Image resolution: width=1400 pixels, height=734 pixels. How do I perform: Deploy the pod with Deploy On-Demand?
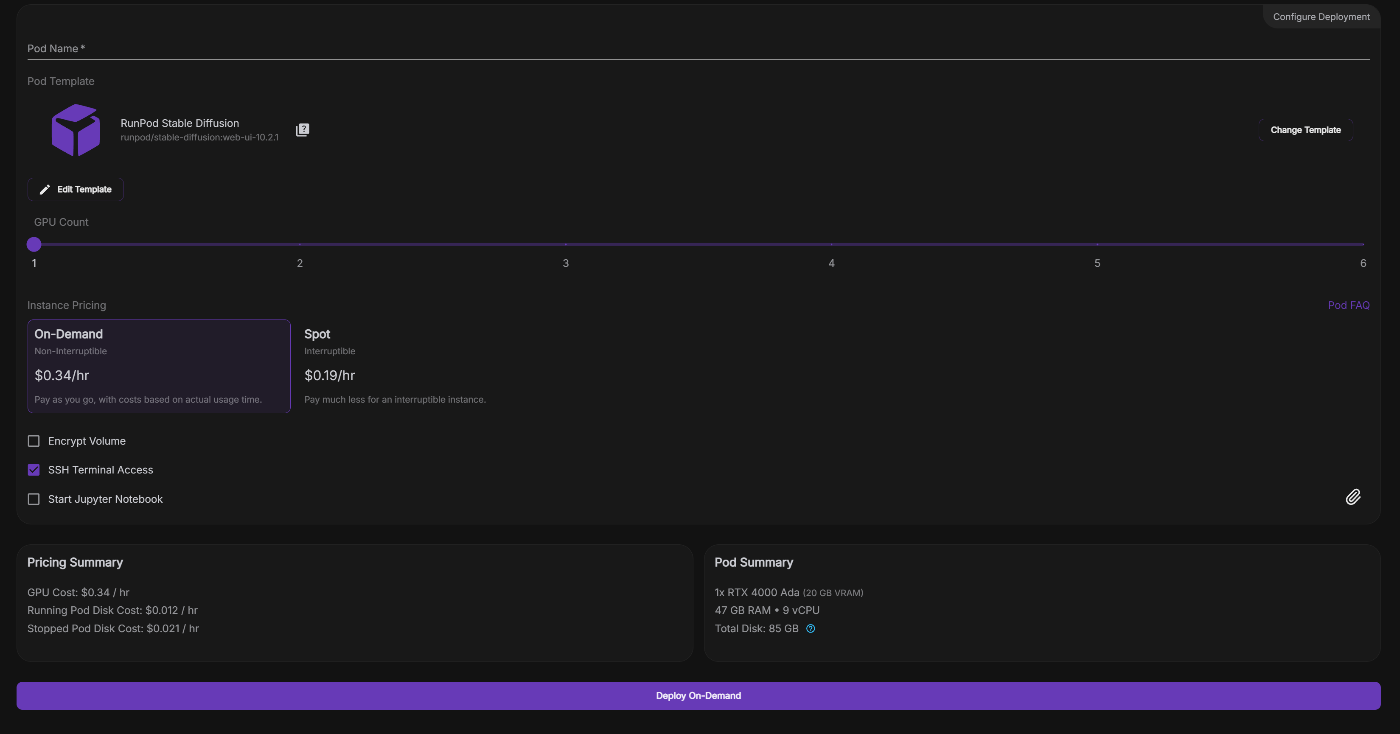click(x=698, y=696)
